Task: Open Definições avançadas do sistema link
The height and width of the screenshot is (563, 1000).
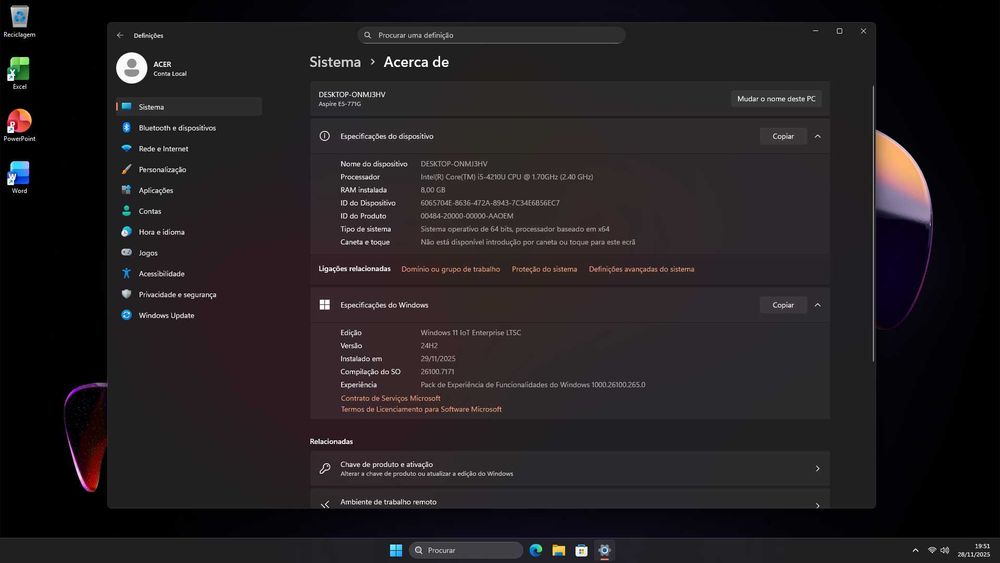Action: pos(641,269)
